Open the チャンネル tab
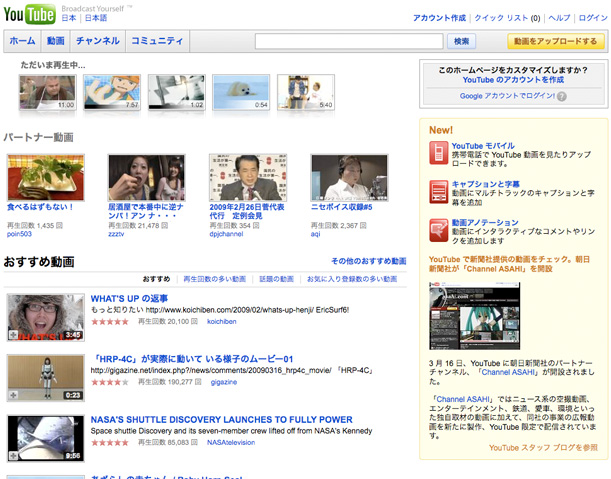The image size is (611, 479). coord(98,41)
